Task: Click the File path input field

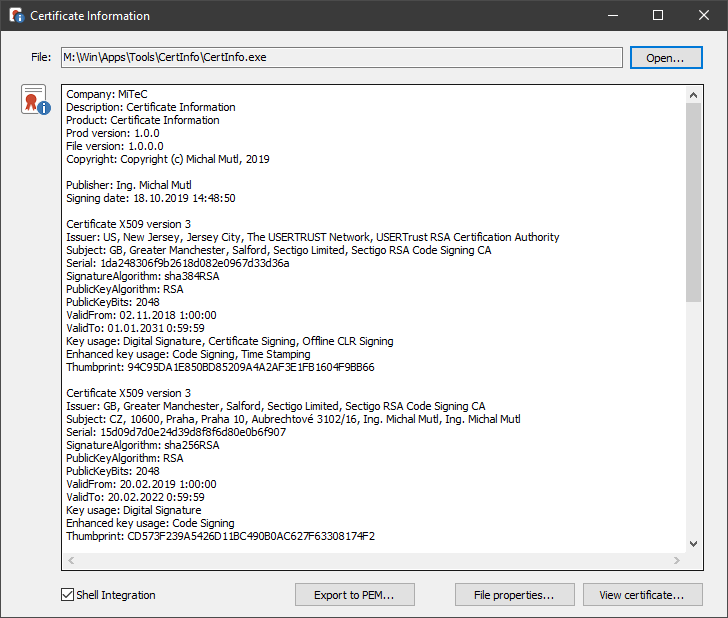Action: click(x=341, y=57)
